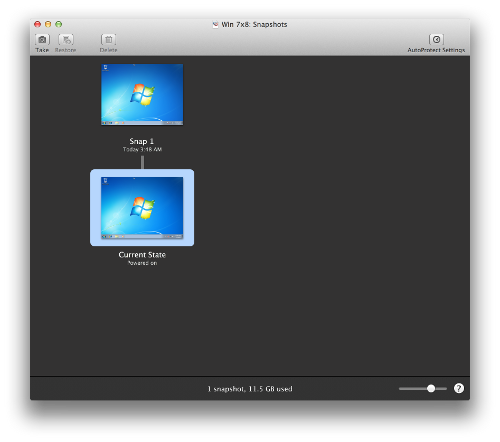Click the Powered on status text
Screen dimensions: 500x442
pos(142,263)
